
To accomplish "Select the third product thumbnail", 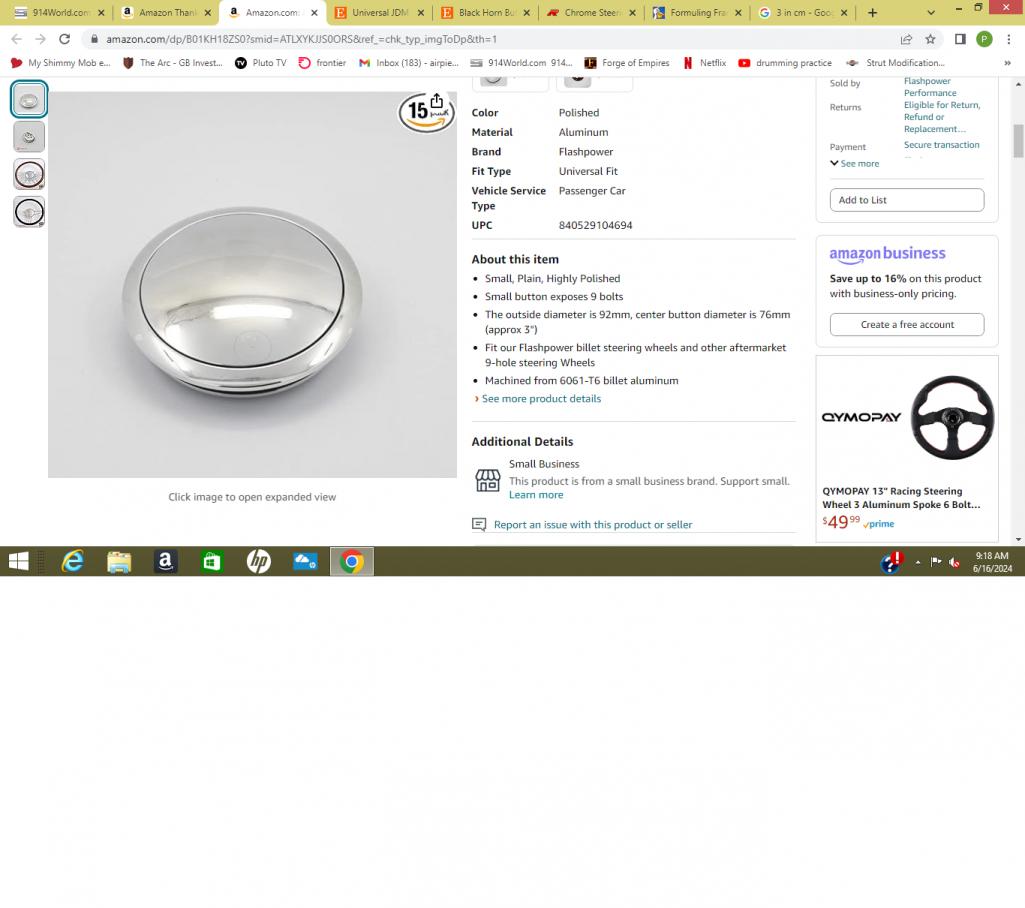I will pyautogui.click(x=29, y=175).
